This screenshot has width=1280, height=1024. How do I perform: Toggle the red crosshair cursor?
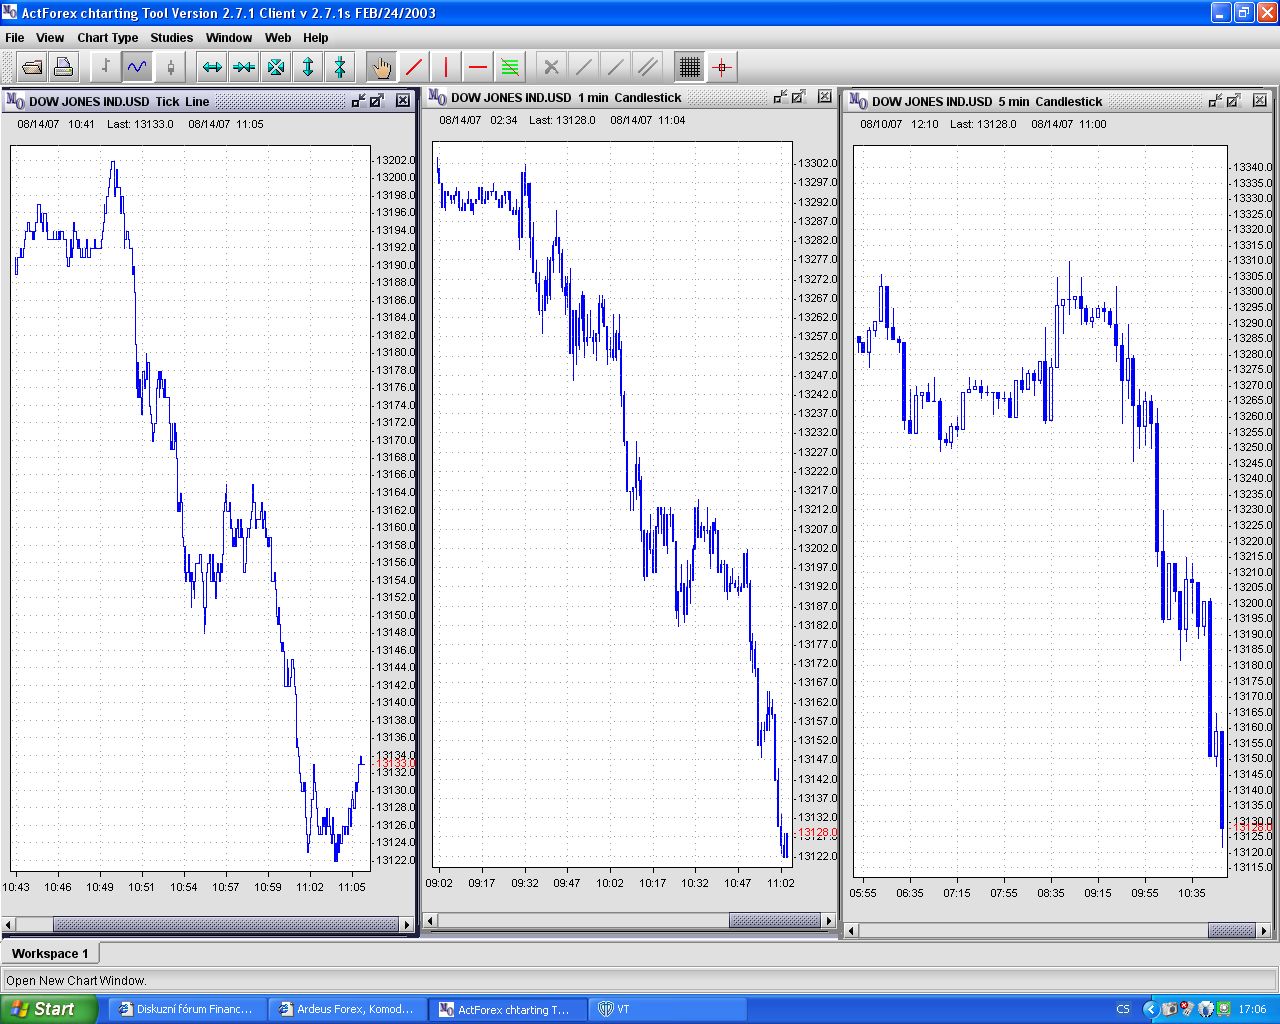[722, 67]
